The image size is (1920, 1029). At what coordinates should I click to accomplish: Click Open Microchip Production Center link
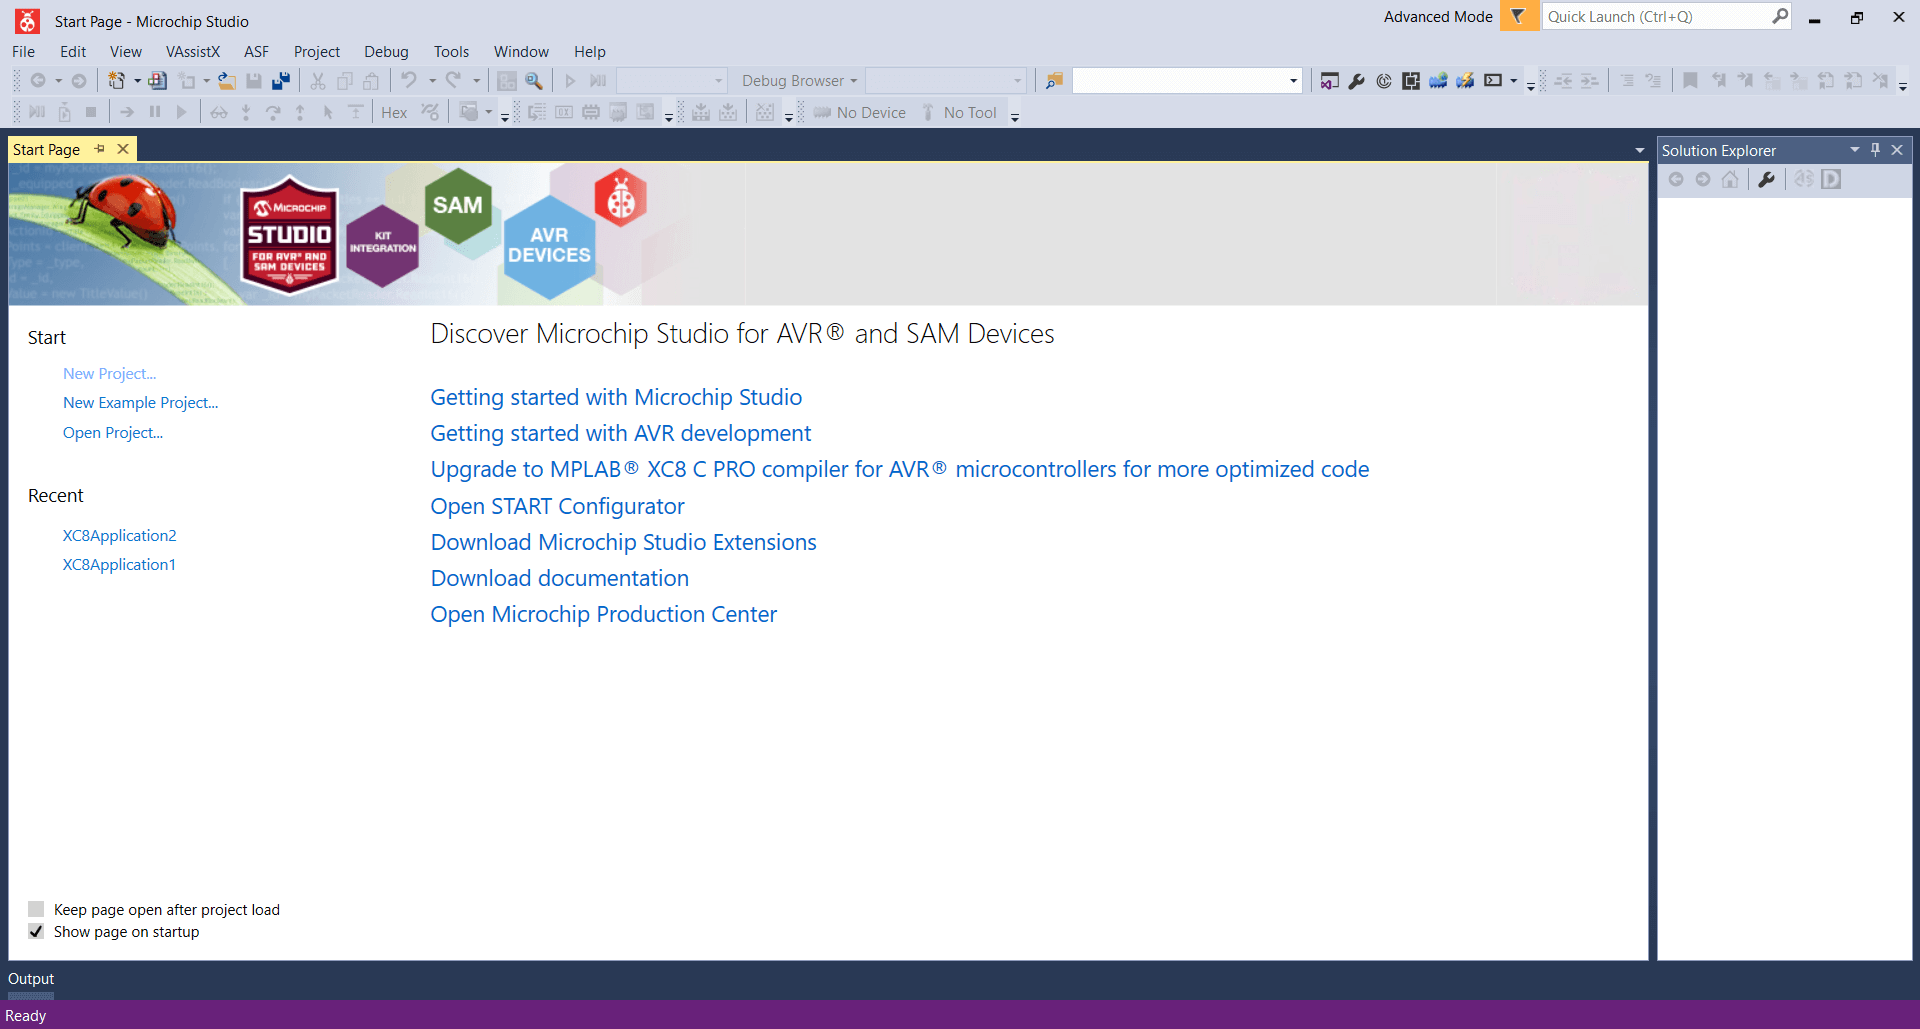click(603, 615)
